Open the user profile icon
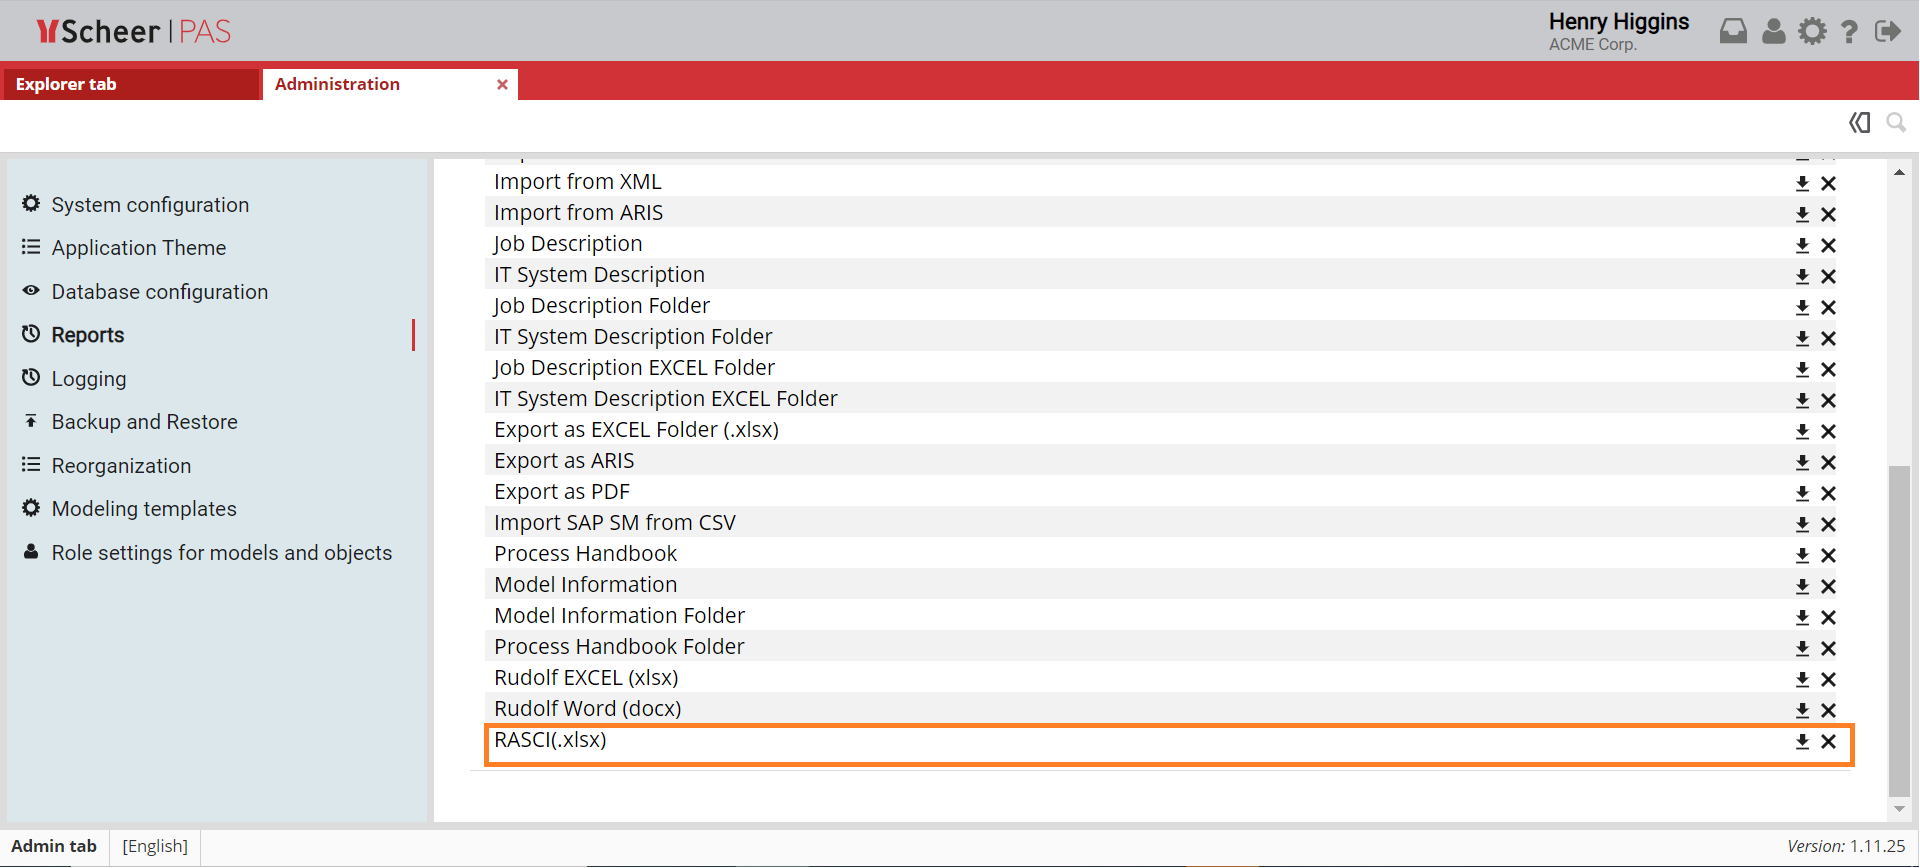 pyautogui.click(x=1773, y=32)
